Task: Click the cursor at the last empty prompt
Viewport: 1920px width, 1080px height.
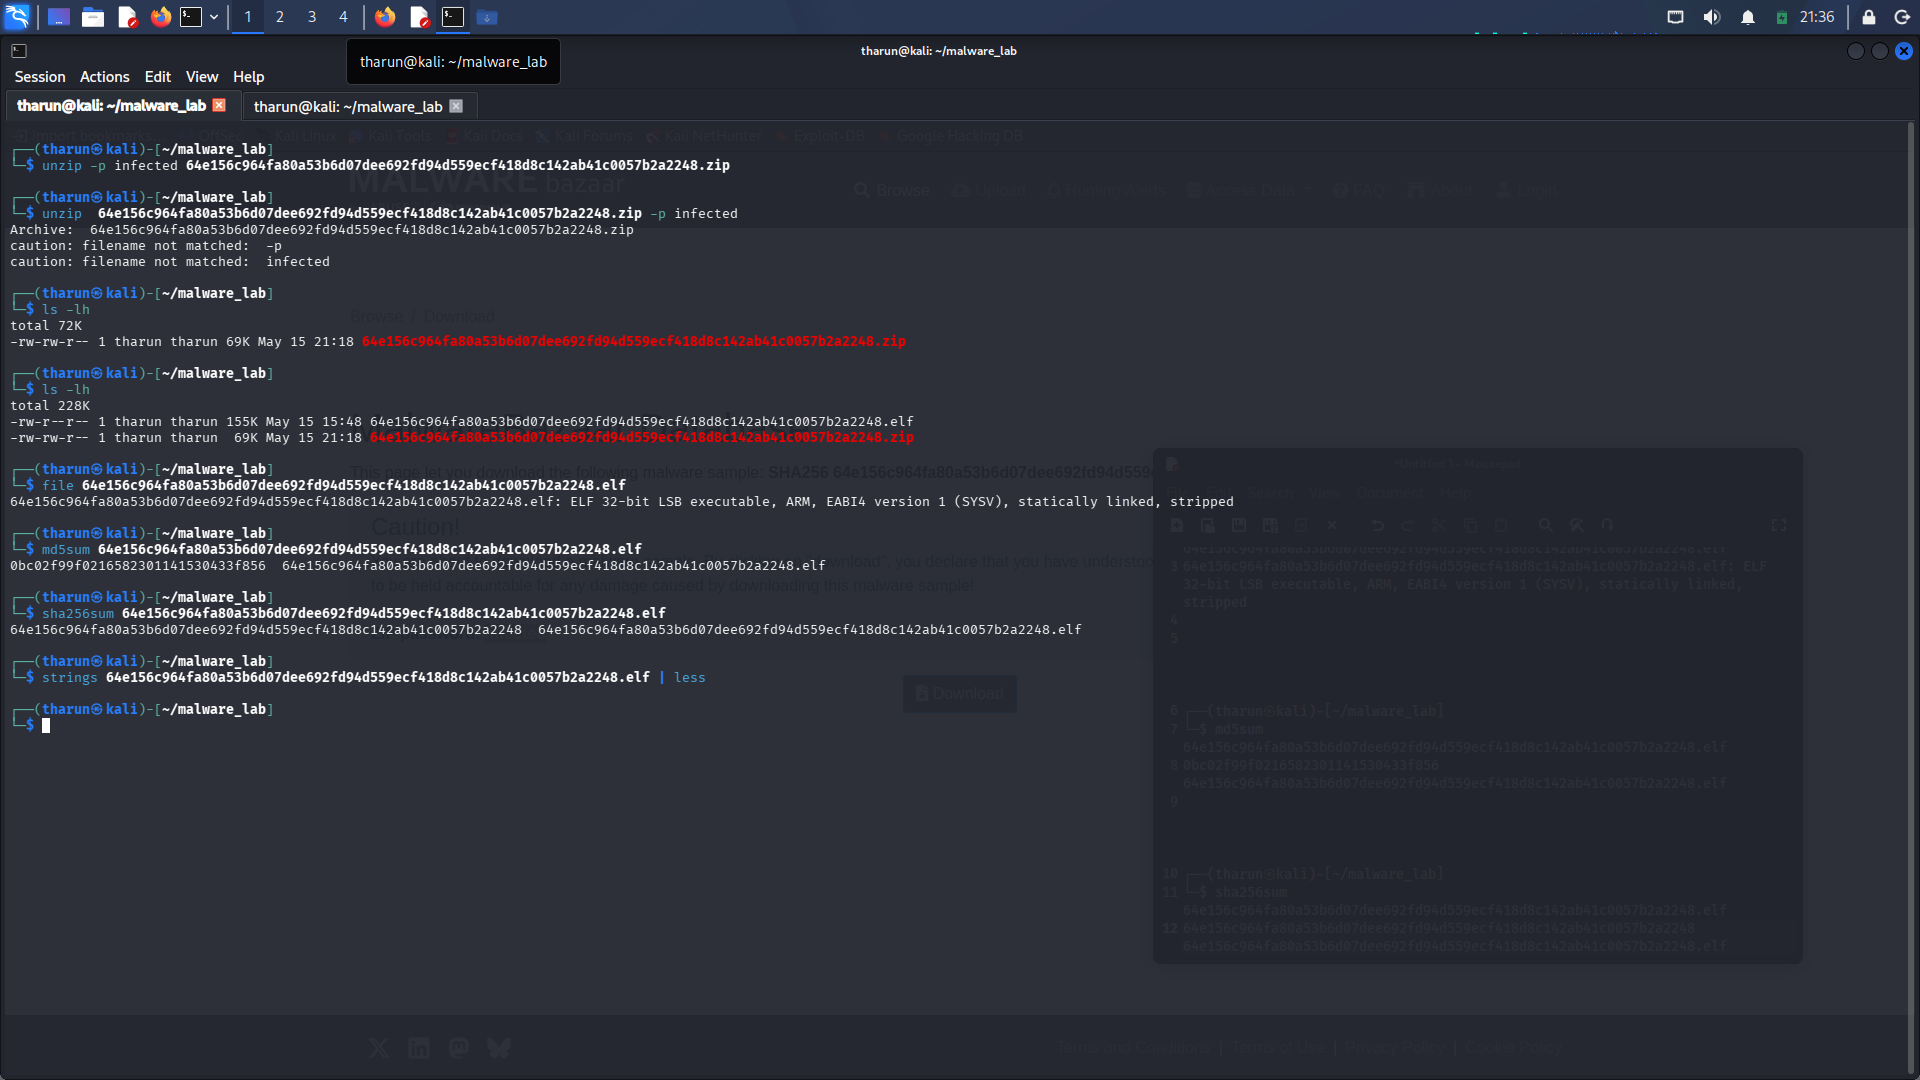Action: click(x=46, y=726)
